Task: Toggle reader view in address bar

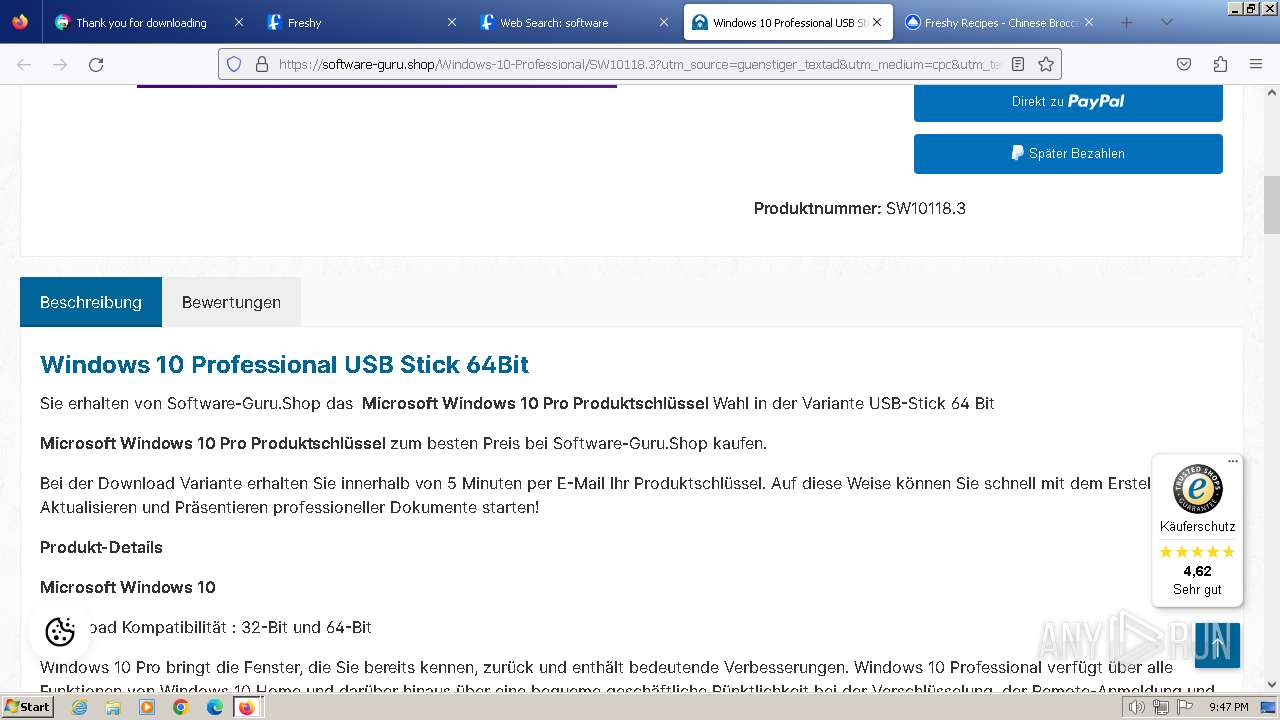Action: coord(1018,64)
